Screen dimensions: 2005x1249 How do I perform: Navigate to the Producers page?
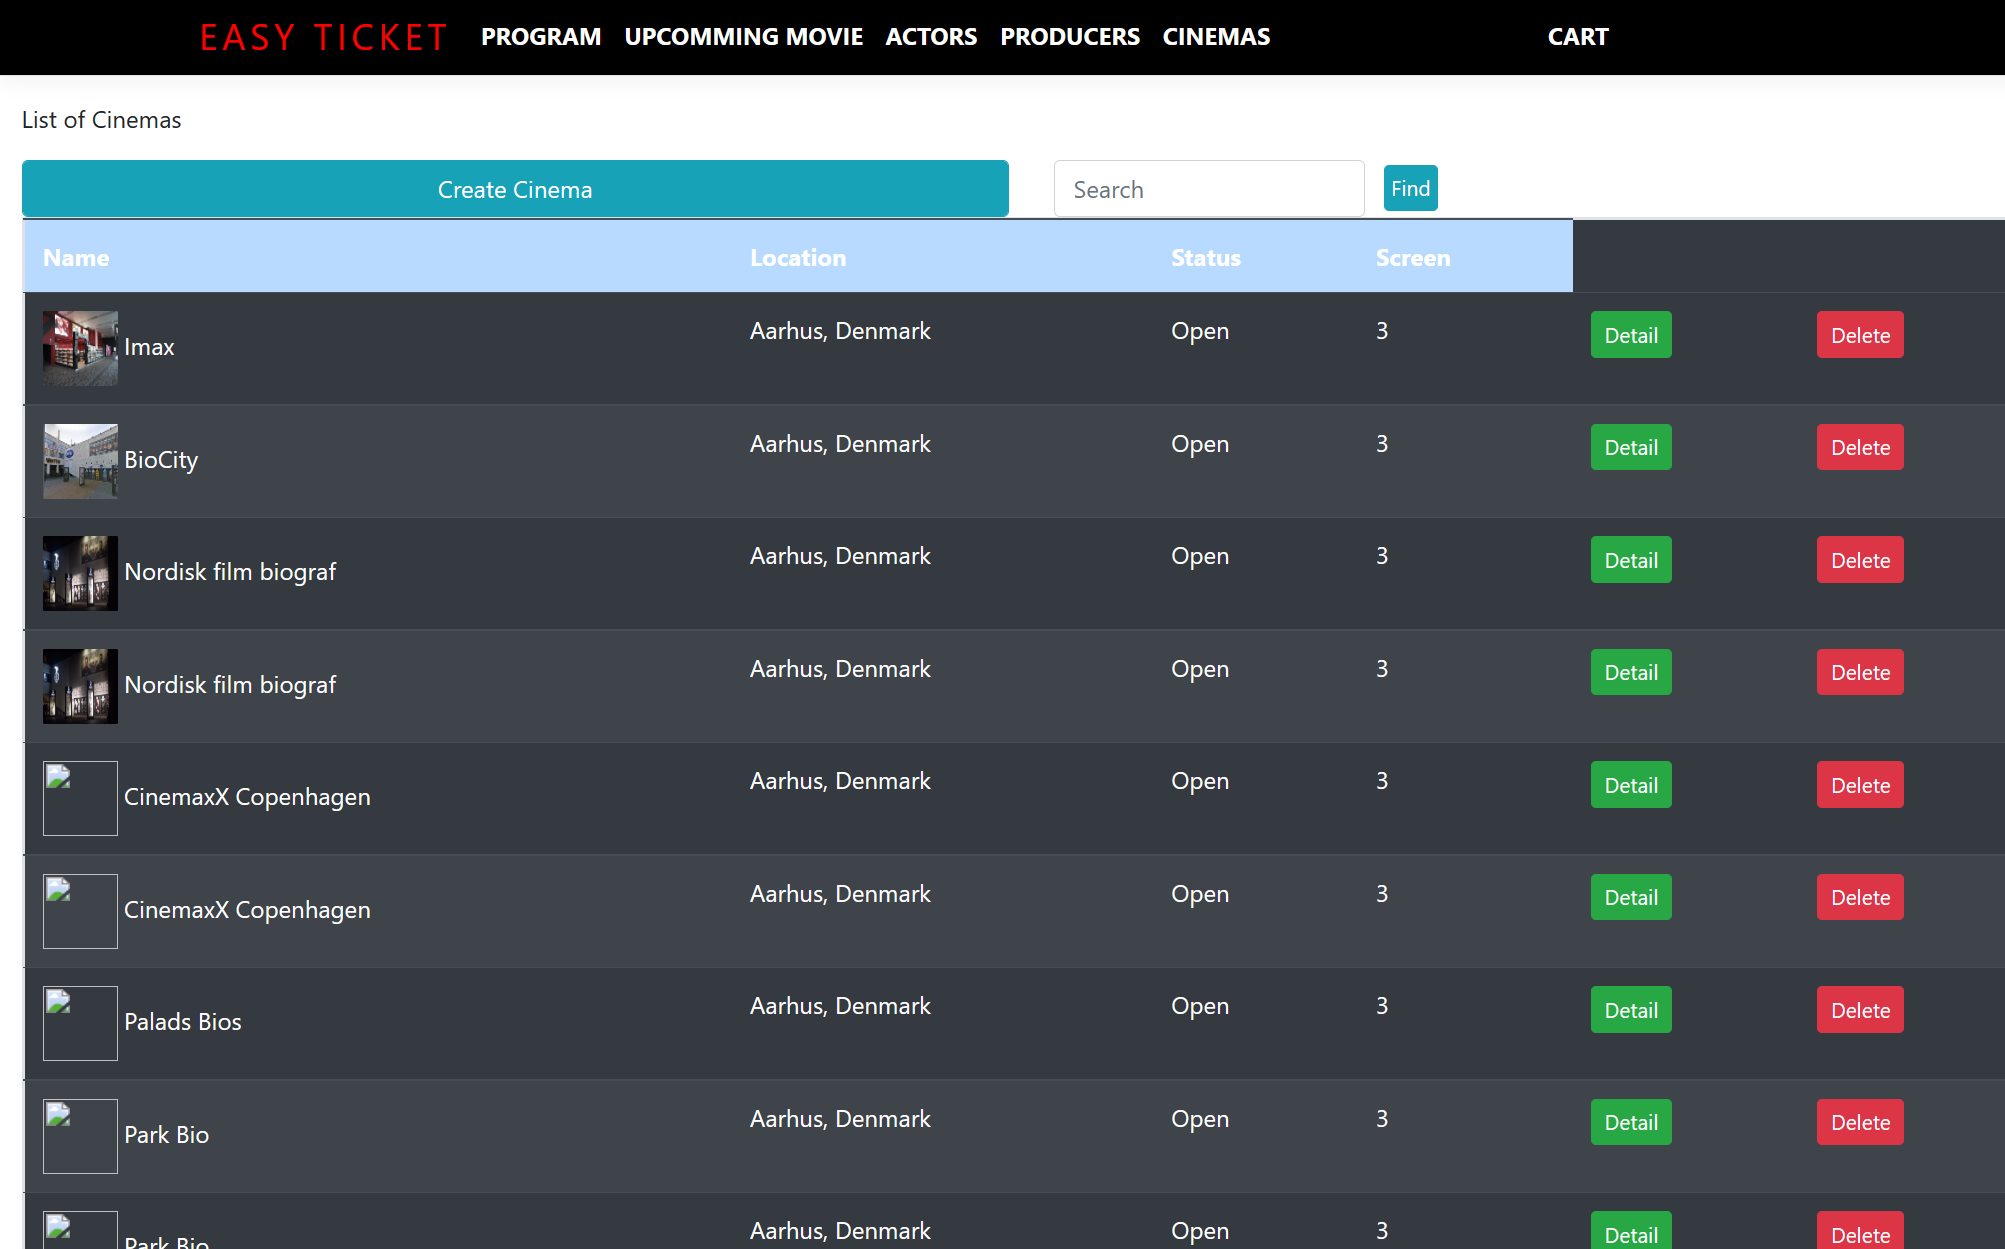[x=1069, y=37]
